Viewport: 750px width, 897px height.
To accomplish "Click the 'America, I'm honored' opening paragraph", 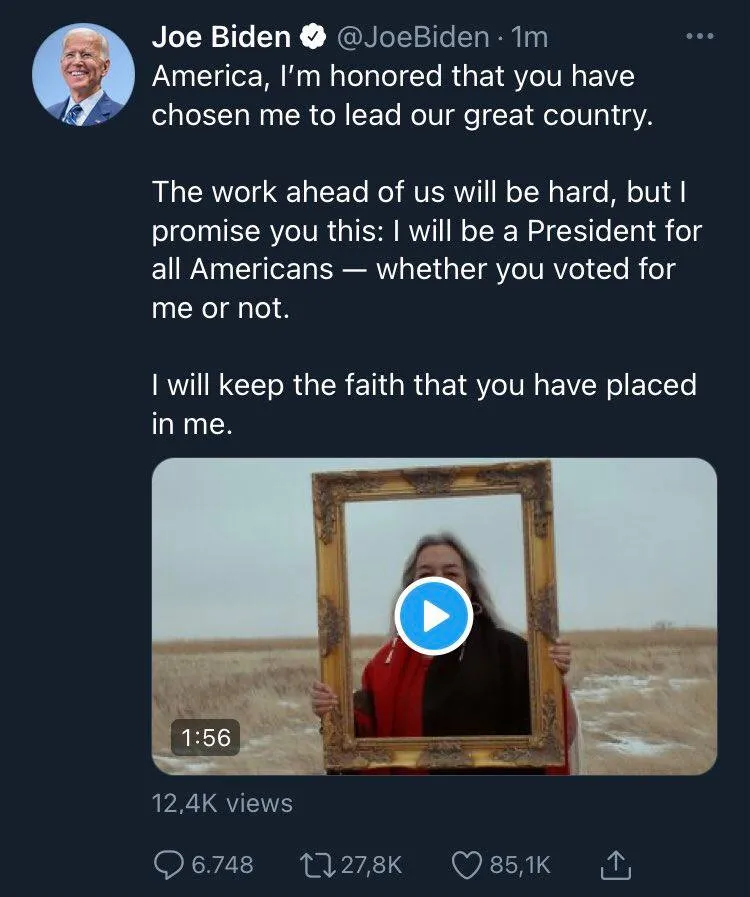I will pyautogui.click(x=400, y=95).
